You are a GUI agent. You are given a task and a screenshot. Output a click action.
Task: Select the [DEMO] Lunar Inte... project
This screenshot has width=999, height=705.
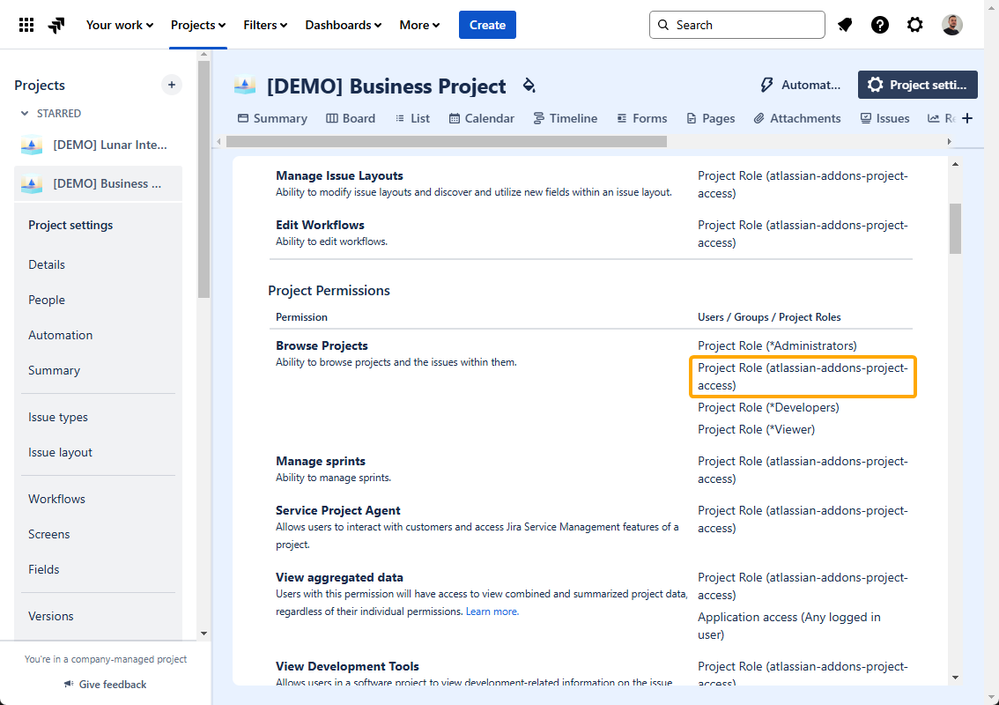98,145
